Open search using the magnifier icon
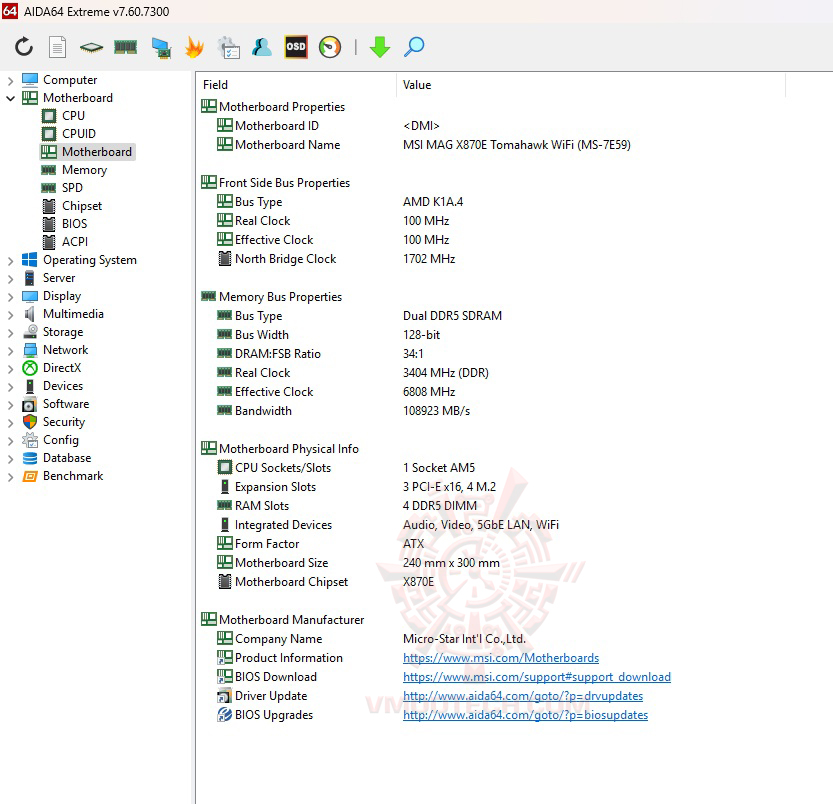The image size is (833, 804). 413,46
